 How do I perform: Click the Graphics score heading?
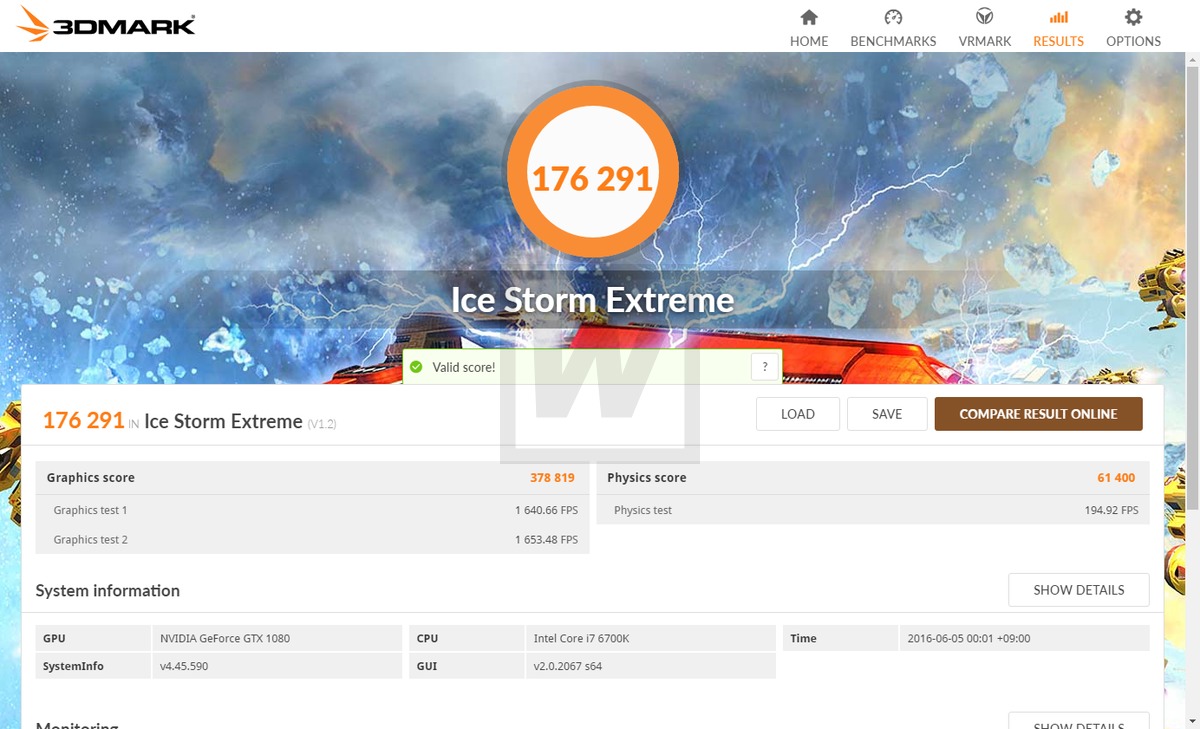point(90,478)
